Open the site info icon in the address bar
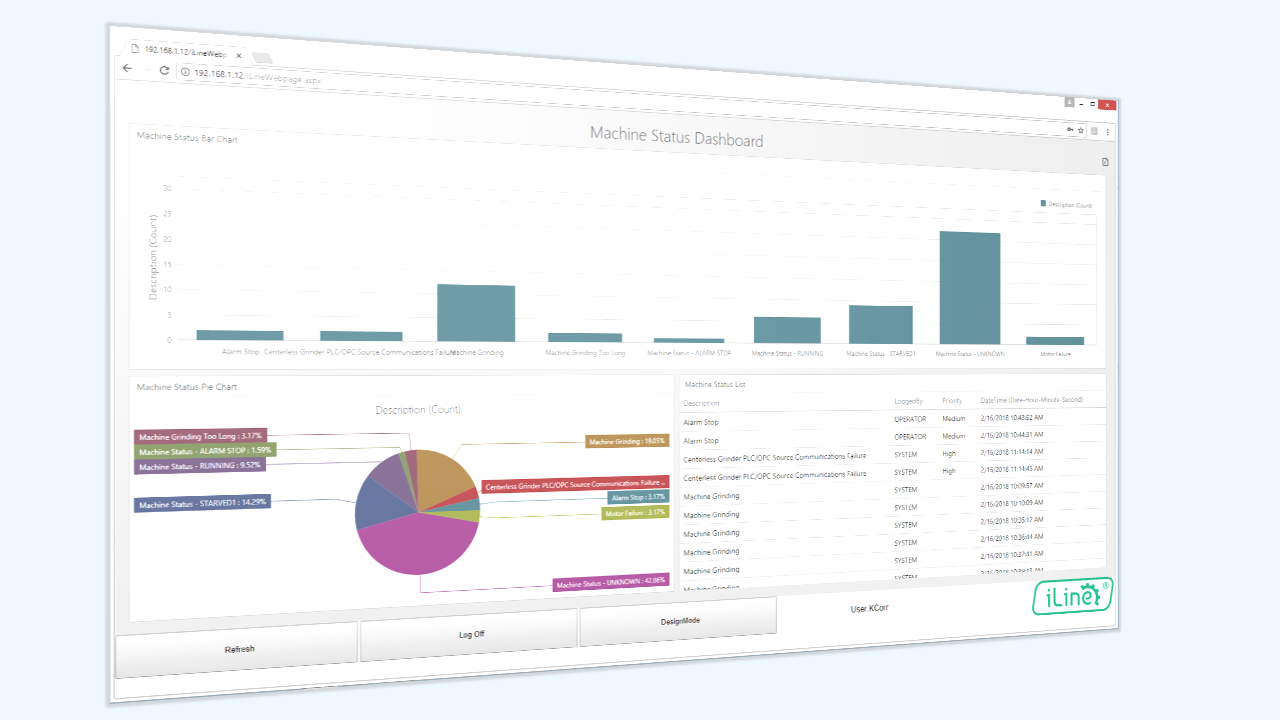This screenshot has height=720, width=1280. coord(187,70)
